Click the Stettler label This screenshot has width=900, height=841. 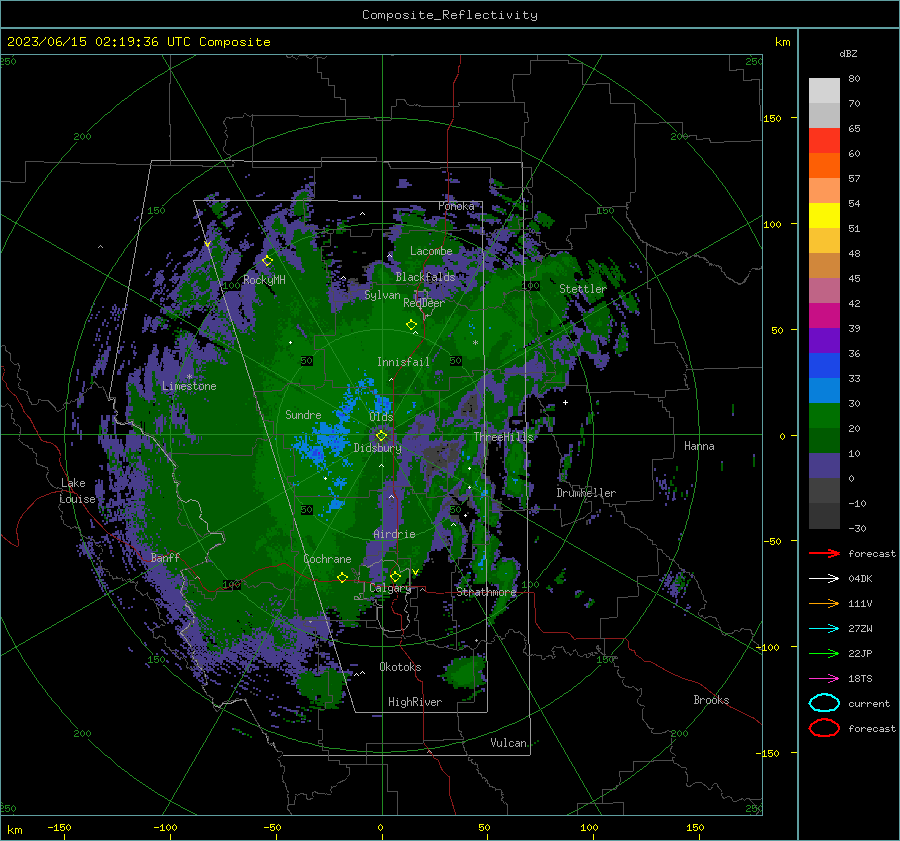tap(583, 289)
